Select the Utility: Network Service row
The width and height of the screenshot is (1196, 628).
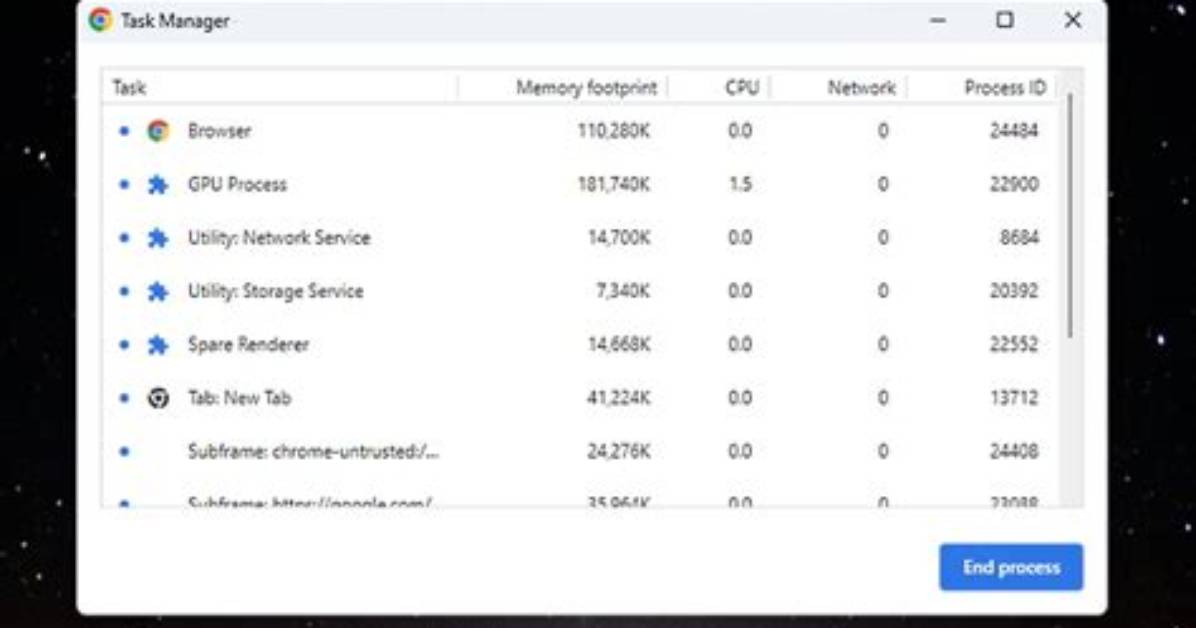580,238
